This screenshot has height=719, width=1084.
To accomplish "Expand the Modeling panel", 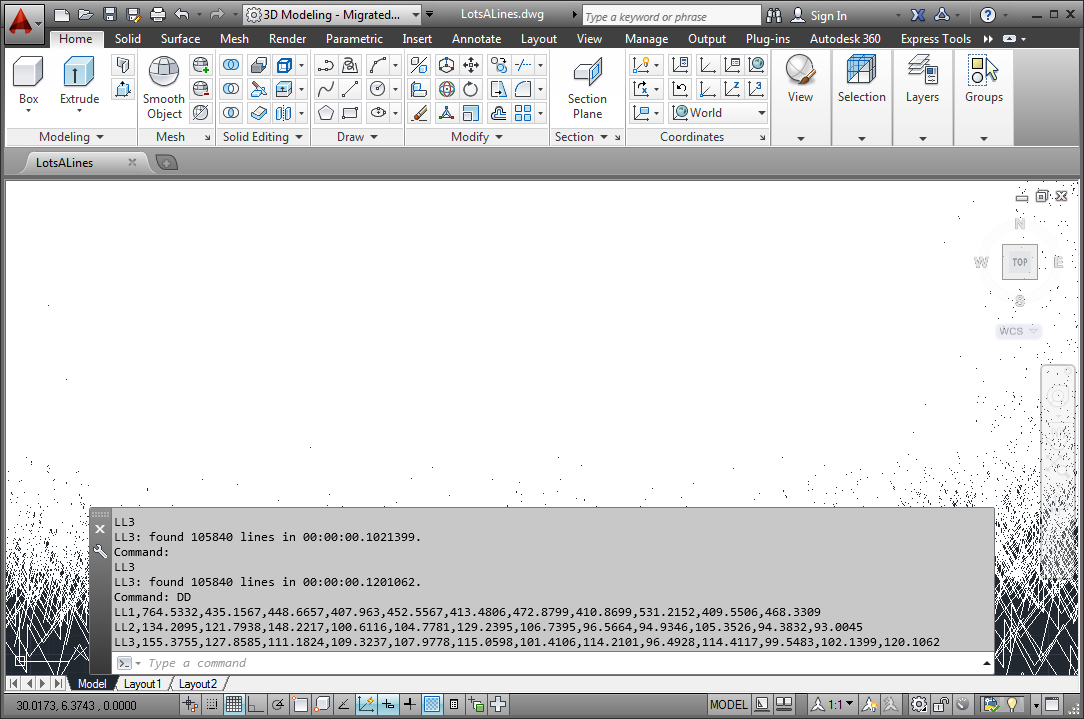I will (70, 137).
